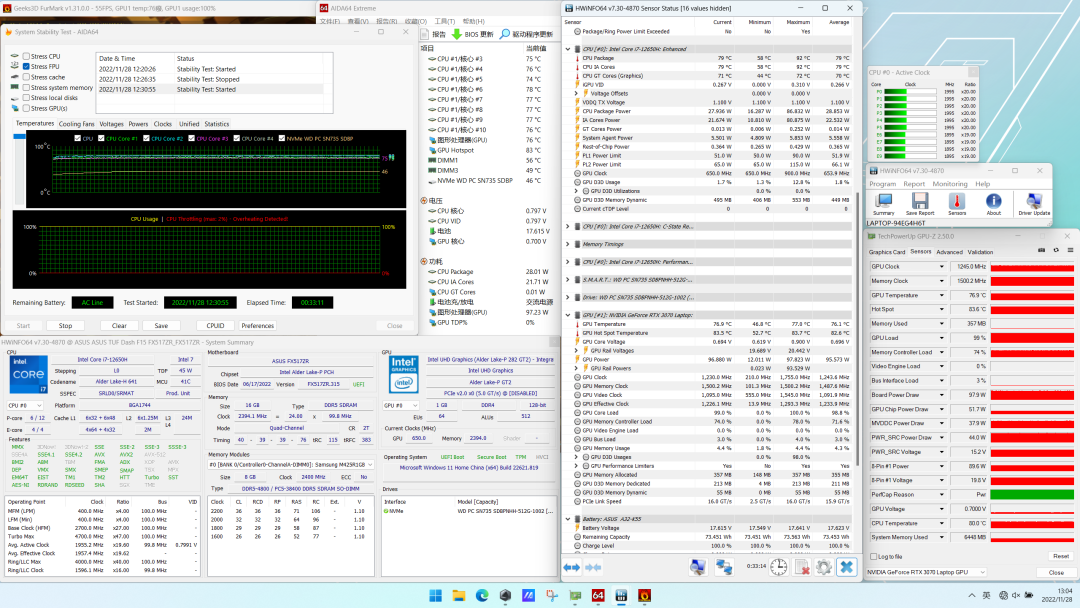Screen dimensions: 1080x608
Task: Toggle the Log to file checkbox
Action: pos(871,556)
